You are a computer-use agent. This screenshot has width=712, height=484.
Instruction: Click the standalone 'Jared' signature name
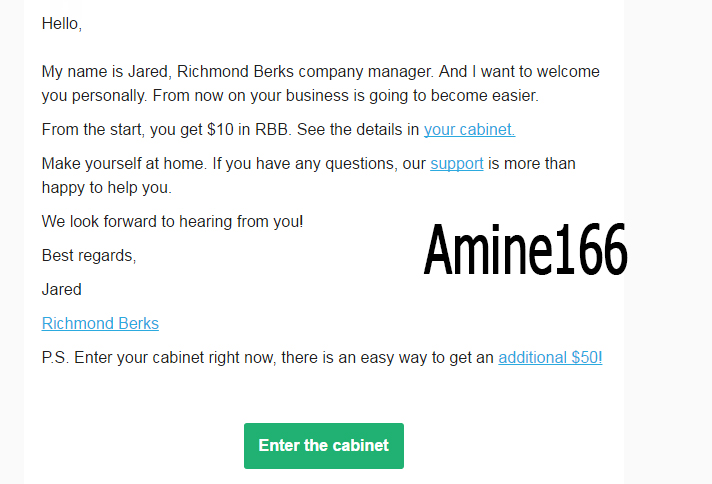62,290
